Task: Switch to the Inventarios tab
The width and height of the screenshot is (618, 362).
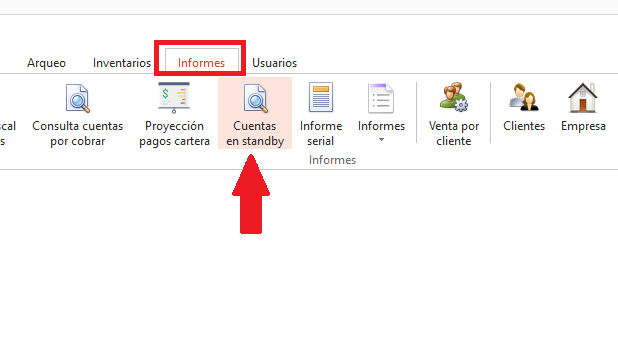Action: click(122, 63)
